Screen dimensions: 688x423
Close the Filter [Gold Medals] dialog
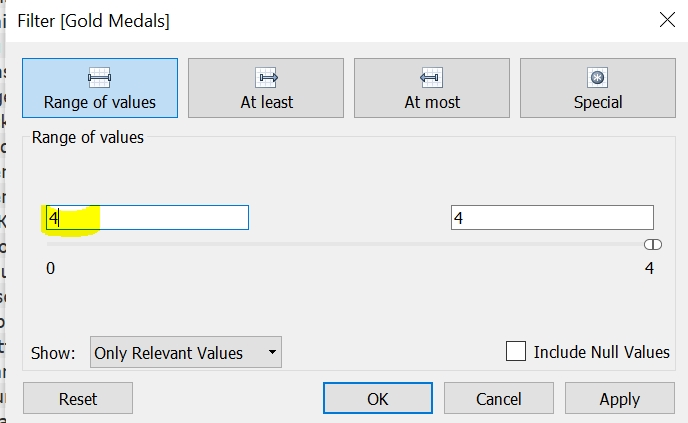(667, 19)
